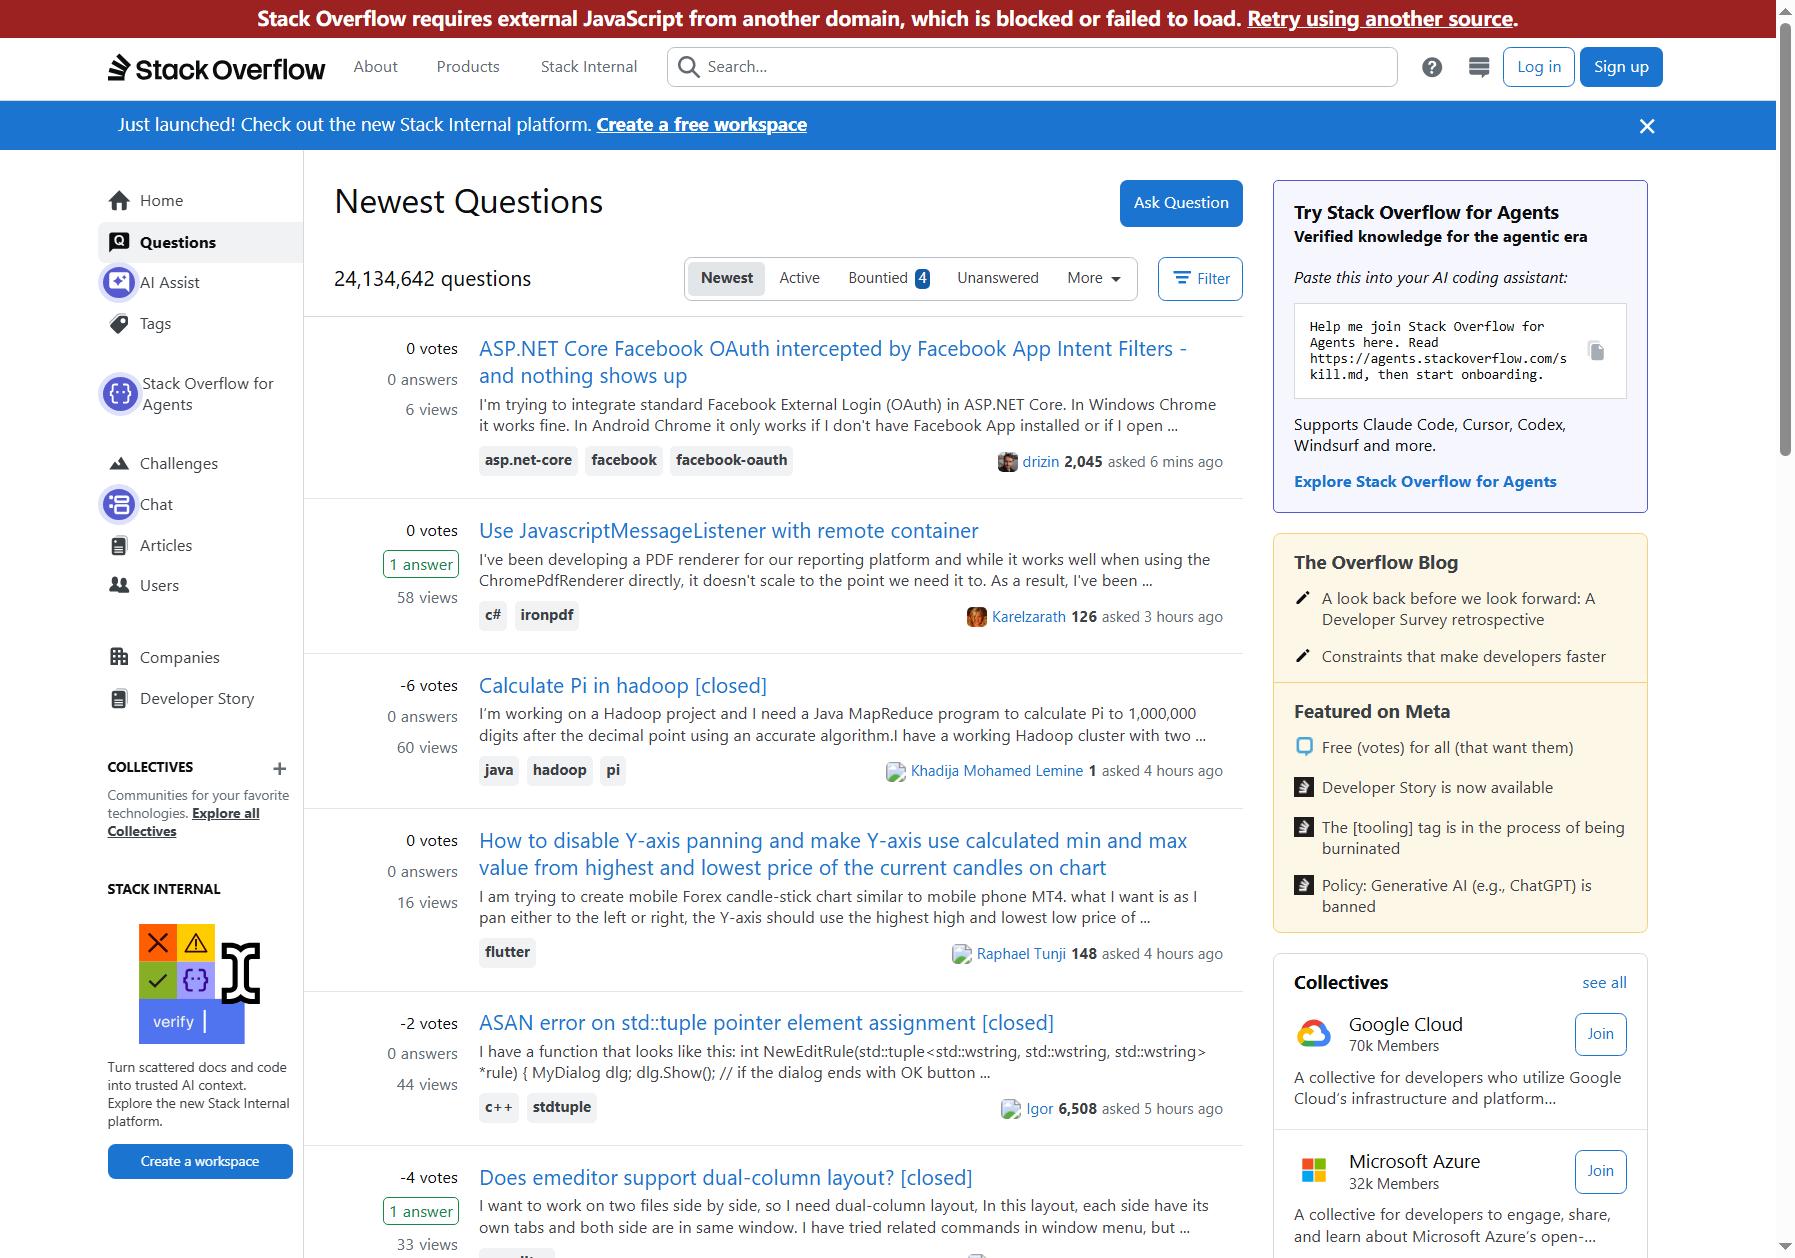Click the Ask Question button
The height and width of the screenshot is (1258, 1795).
pos(1181,203)
